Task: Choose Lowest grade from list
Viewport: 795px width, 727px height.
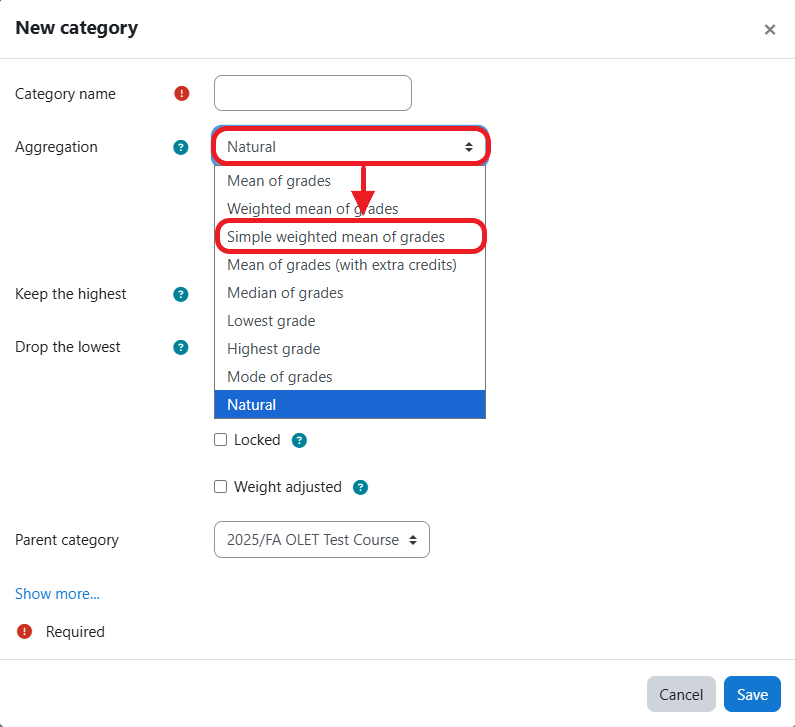Action: pyautogui.click(x=271, y=321)
